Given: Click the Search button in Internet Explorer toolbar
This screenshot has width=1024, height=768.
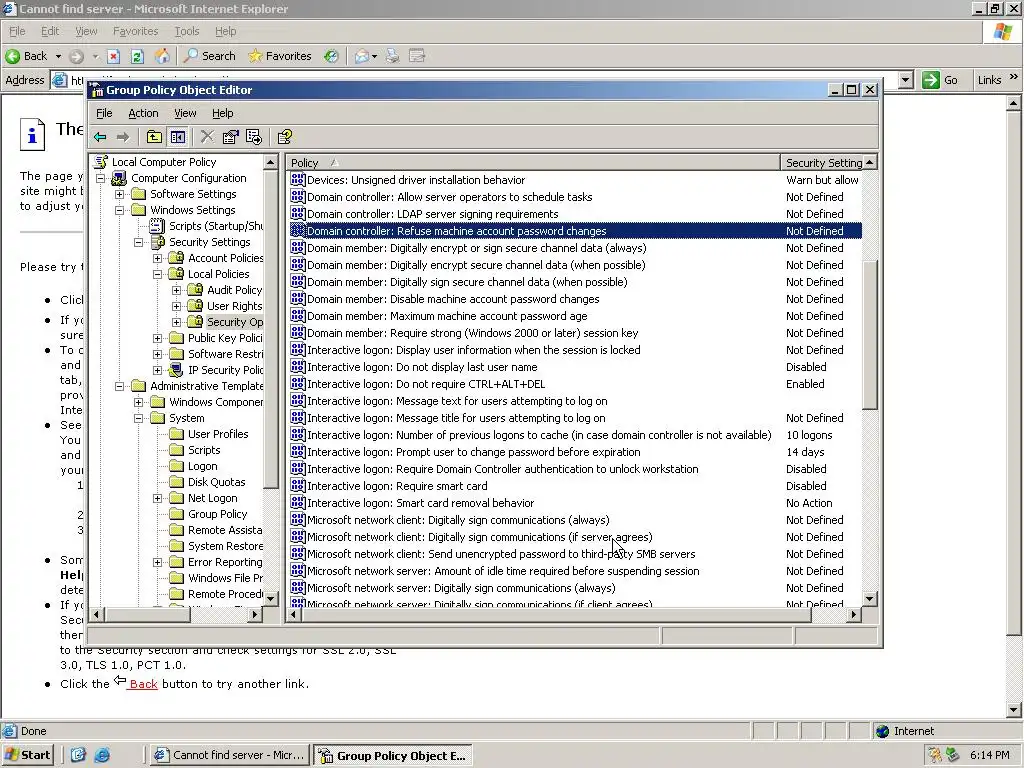Looking at the screenshot, I should (210, 56).
